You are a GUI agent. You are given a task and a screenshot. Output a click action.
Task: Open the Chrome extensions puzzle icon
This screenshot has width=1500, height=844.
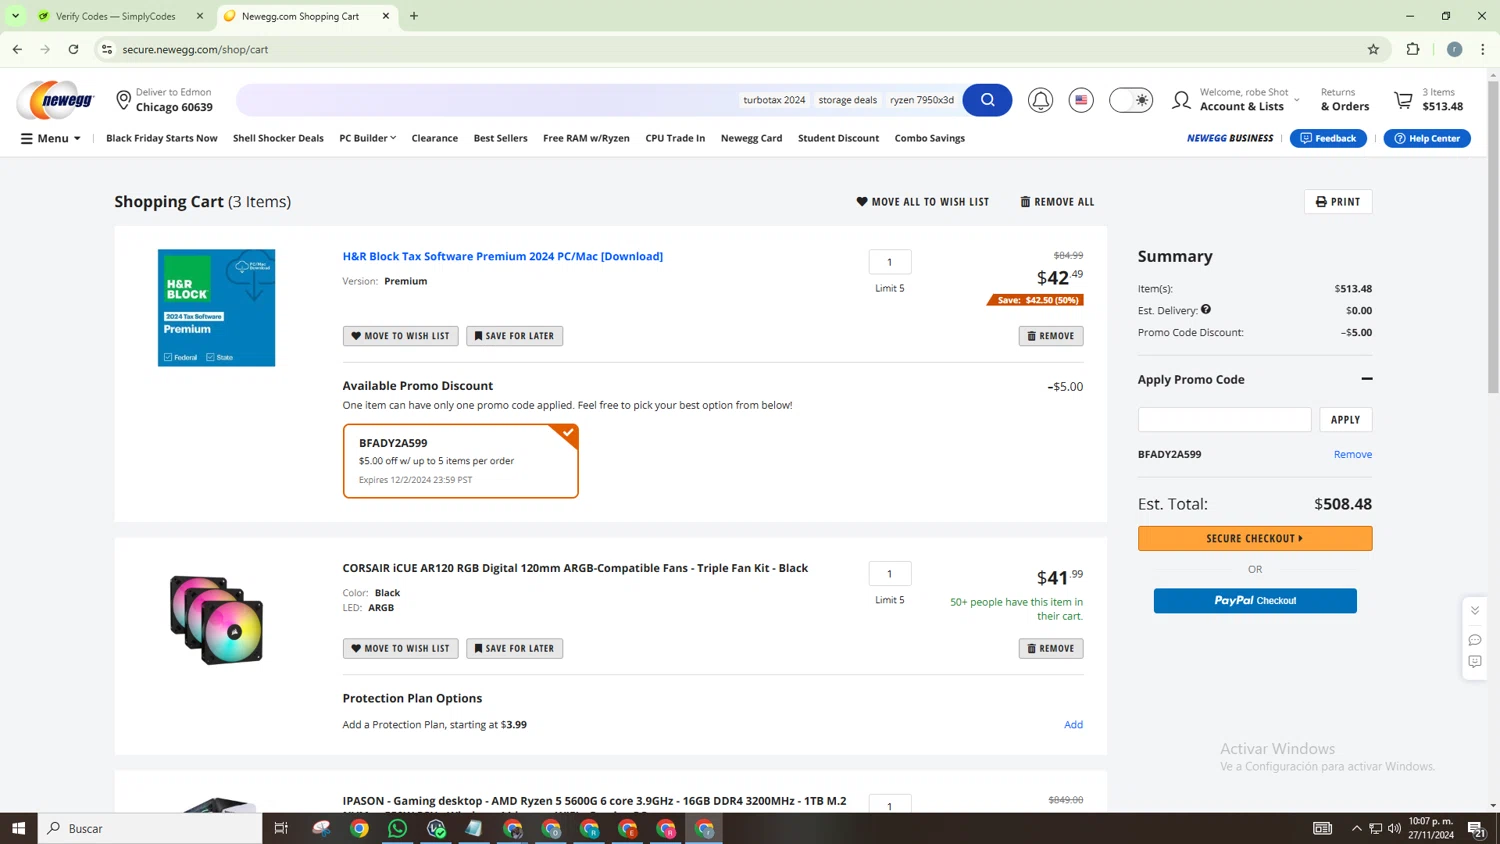point(1413,49)
